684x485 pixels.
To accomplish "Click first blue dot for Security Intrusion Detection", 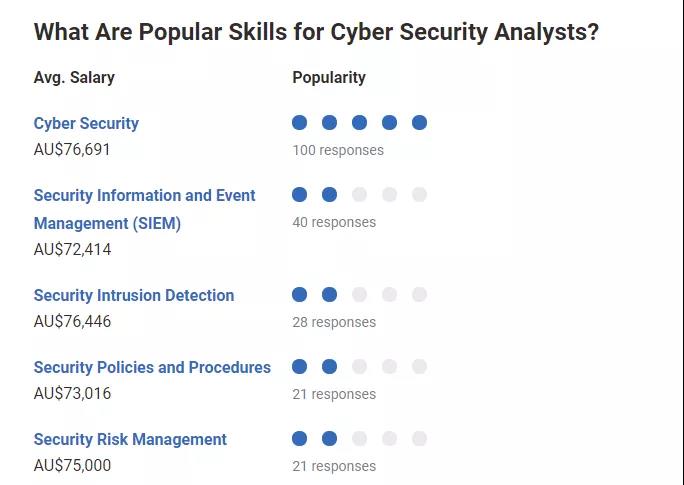I will click(x=300, y=295).
